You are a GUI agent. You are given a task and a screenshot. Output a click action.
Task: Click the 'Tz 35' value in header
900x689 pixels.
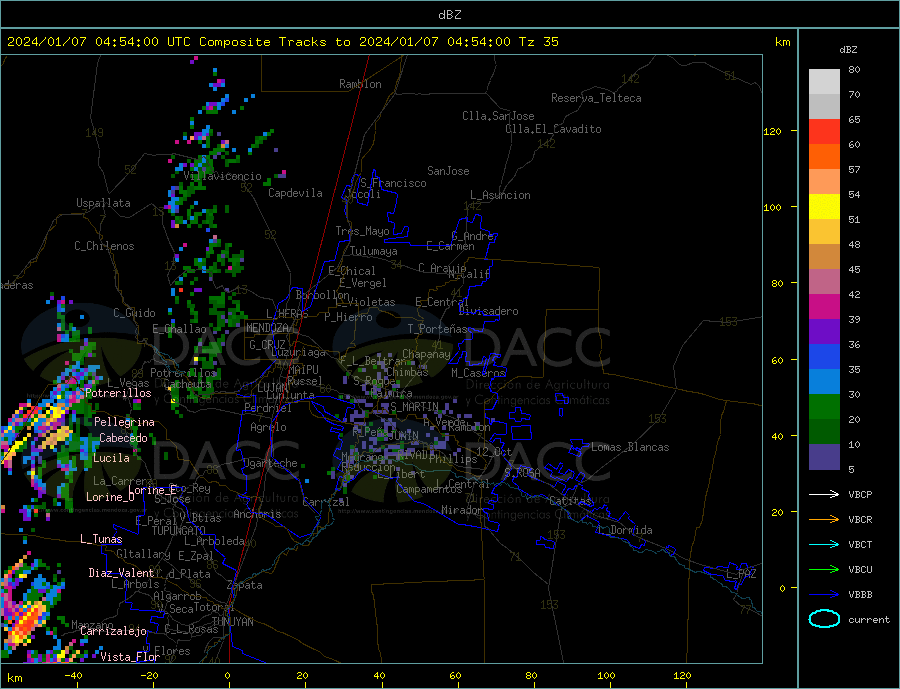538,42
